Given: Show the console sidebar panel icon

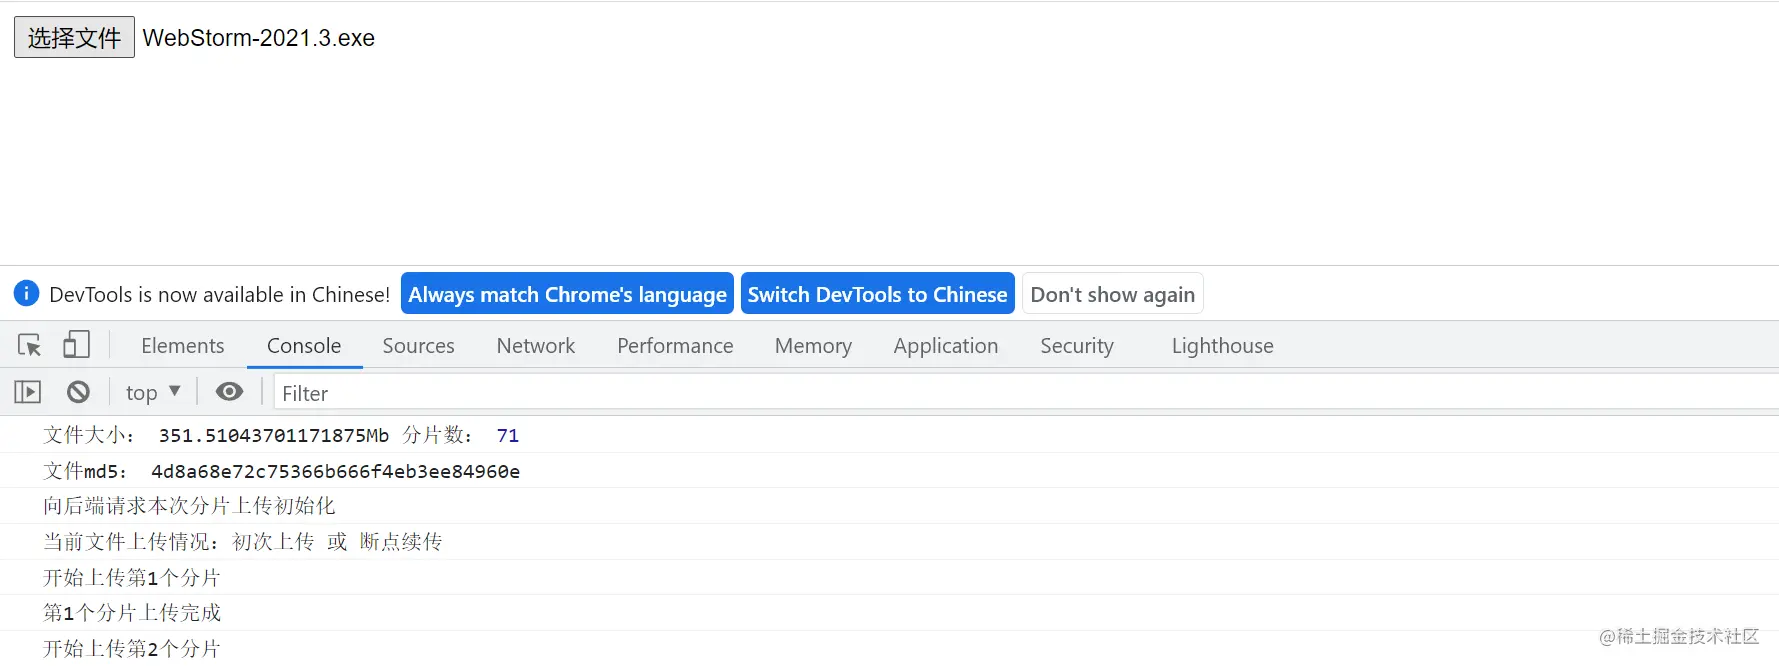Looking at the screenshot, I should (x=28, y=392).
